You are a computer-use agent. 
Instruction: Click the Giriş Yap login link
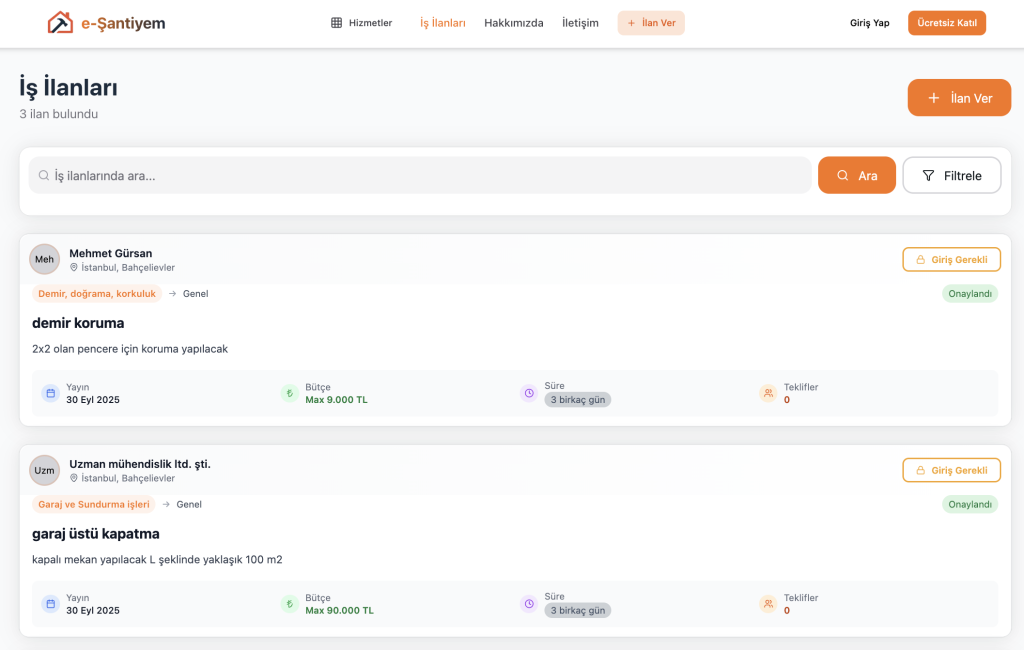pyautogui.click(x=869, y=23)
